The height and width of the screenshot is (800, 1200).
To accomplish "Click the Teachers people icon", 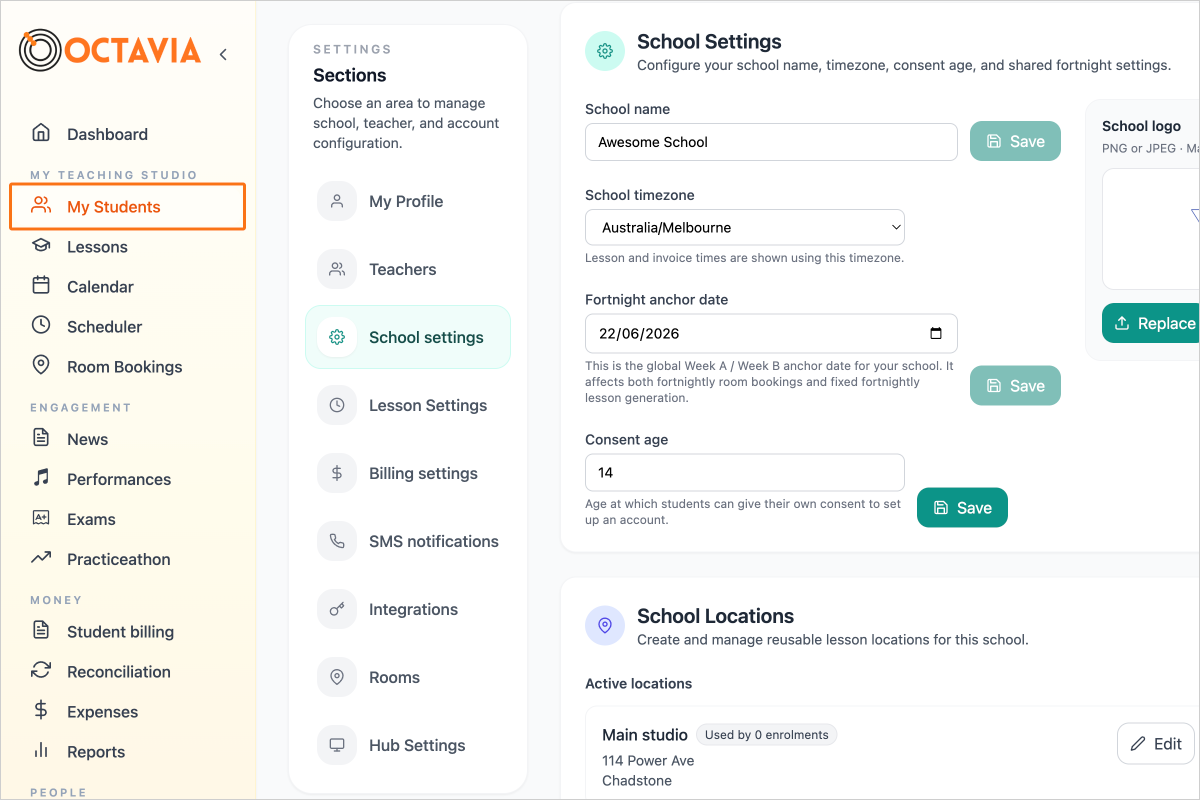I will coord(337,269).
